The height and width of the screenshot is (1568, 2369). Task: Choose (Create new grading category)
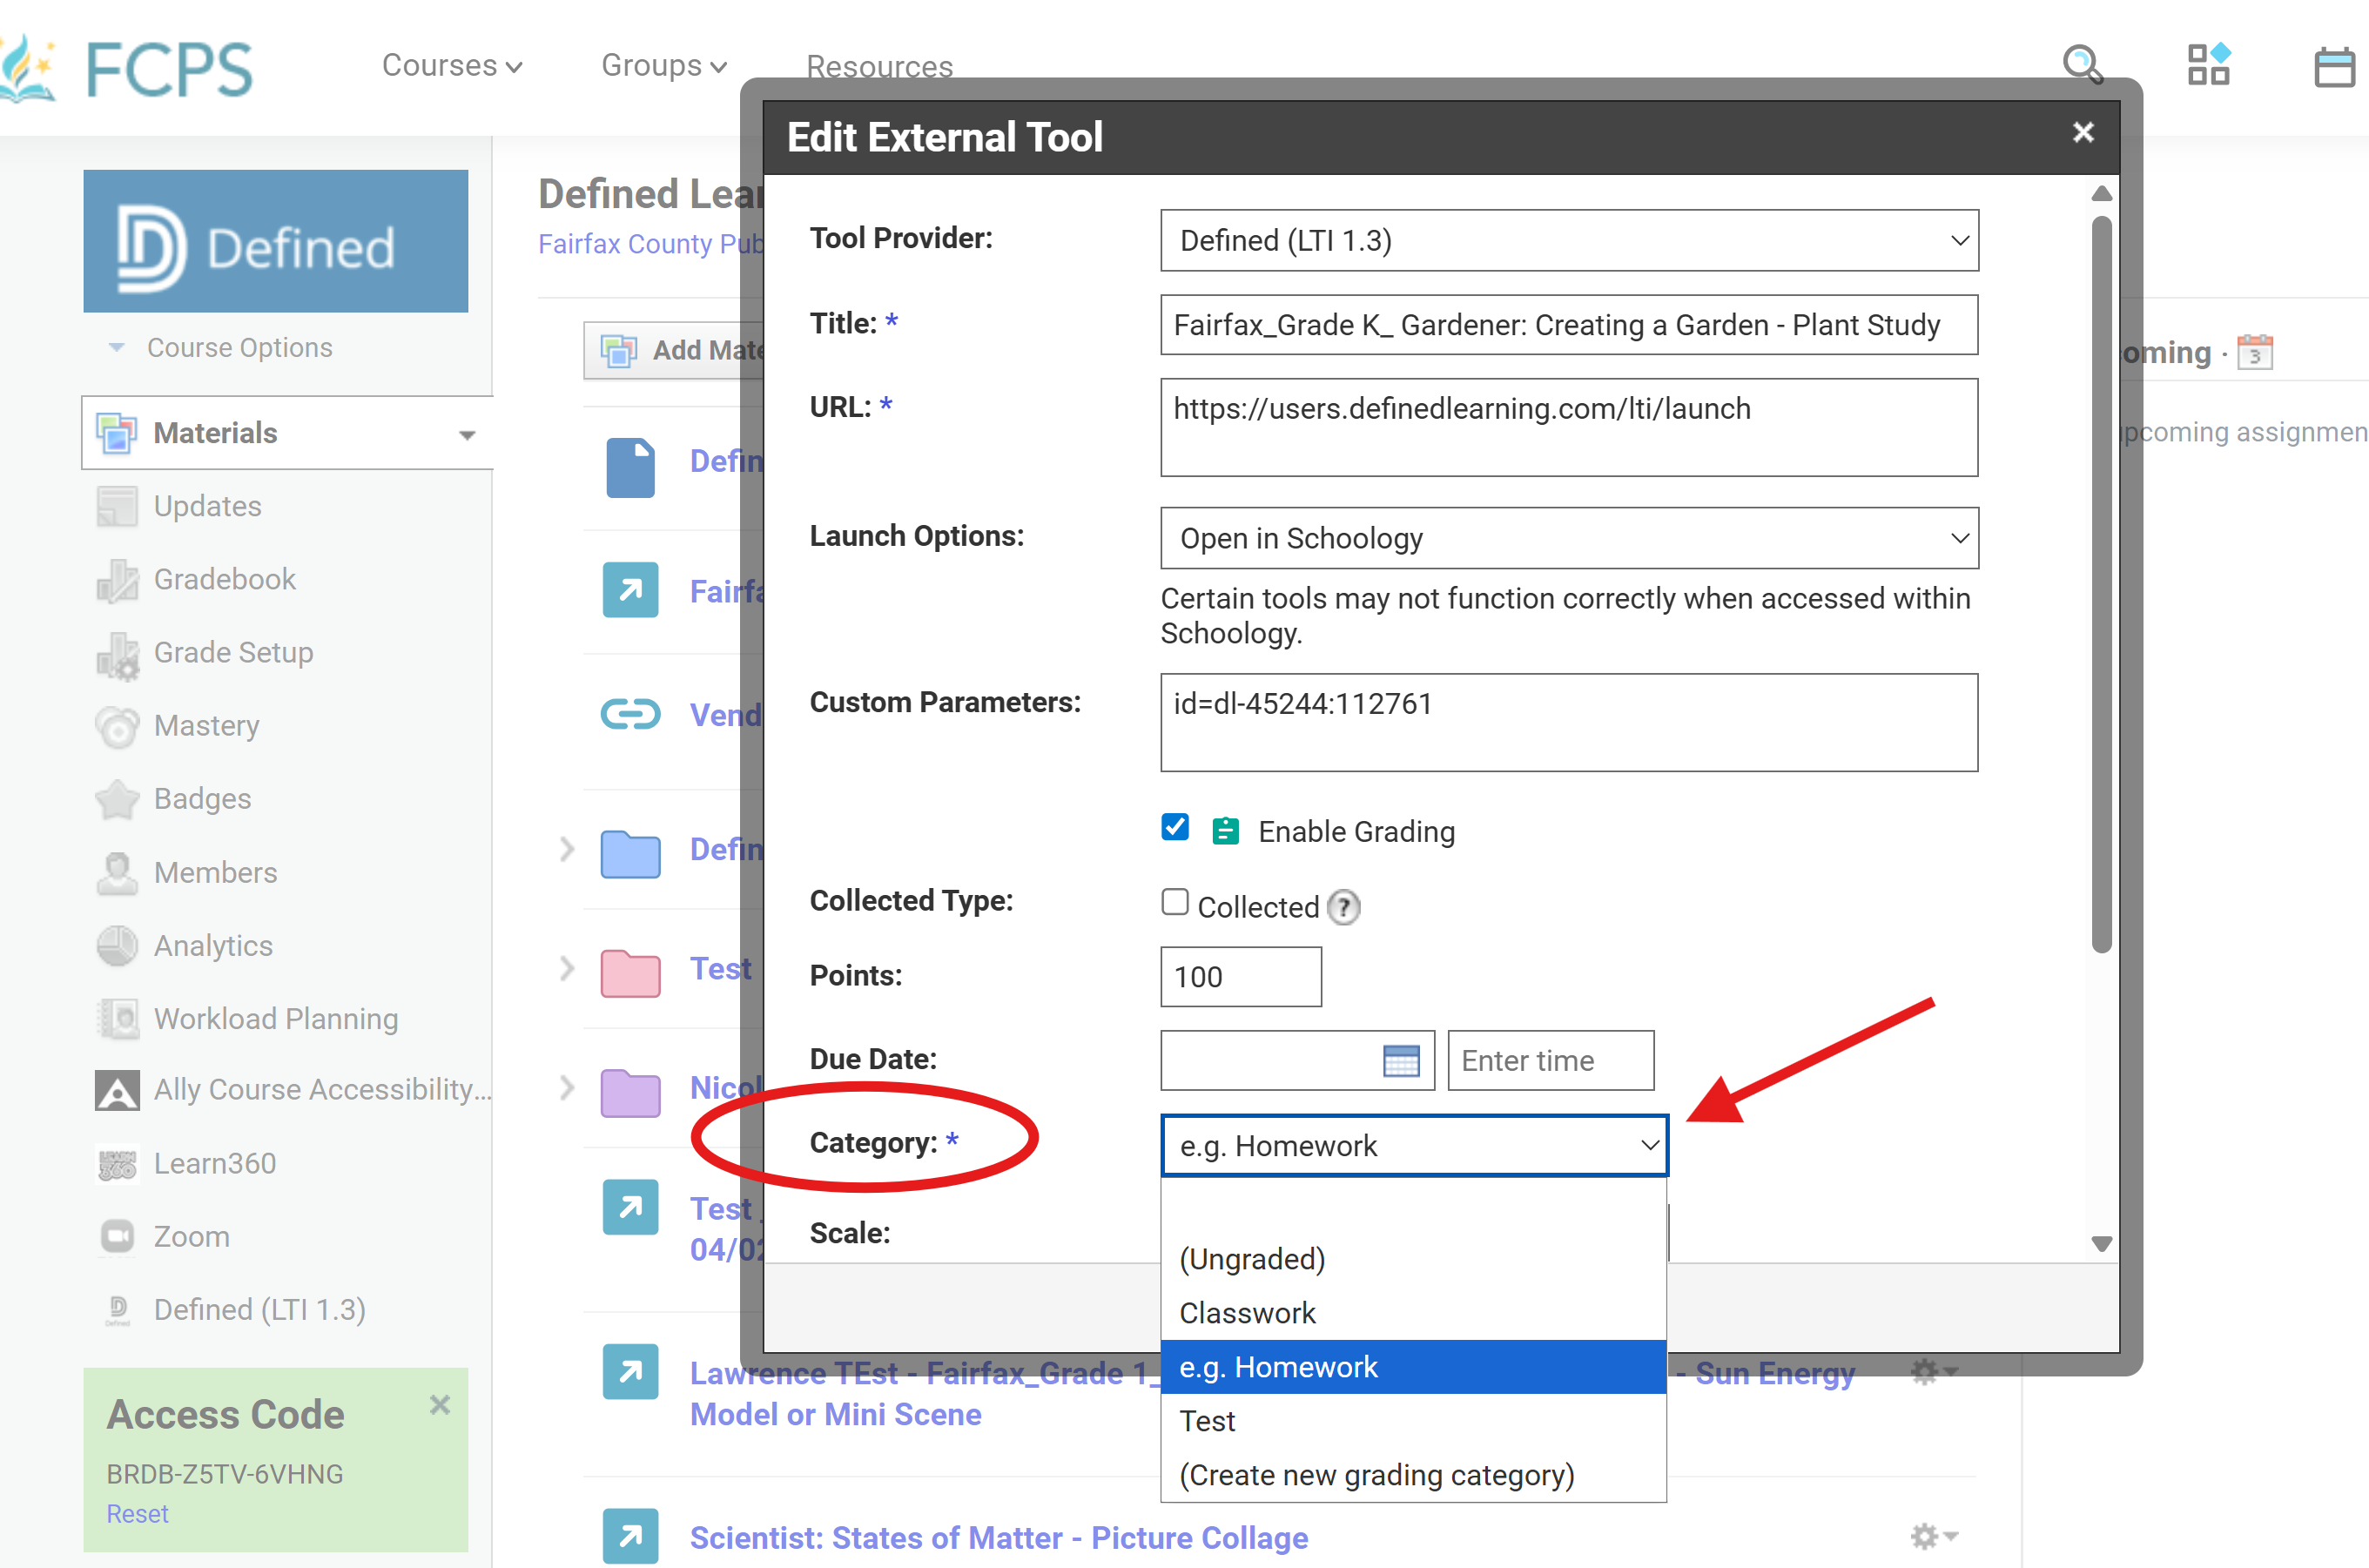pos(1413,1475)
